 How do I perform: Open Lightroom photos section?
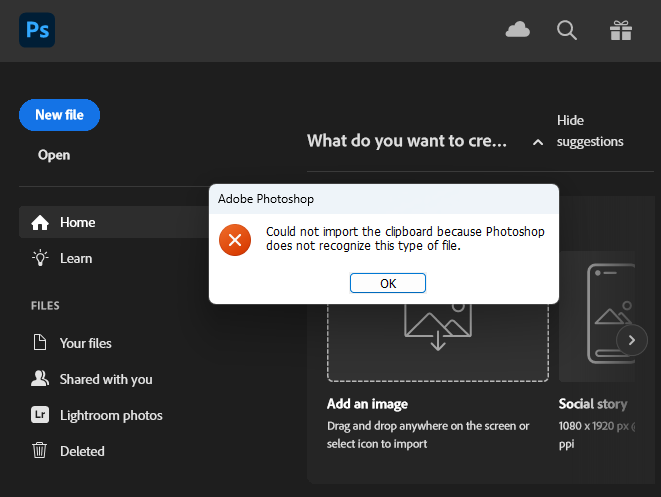[111, 416]
